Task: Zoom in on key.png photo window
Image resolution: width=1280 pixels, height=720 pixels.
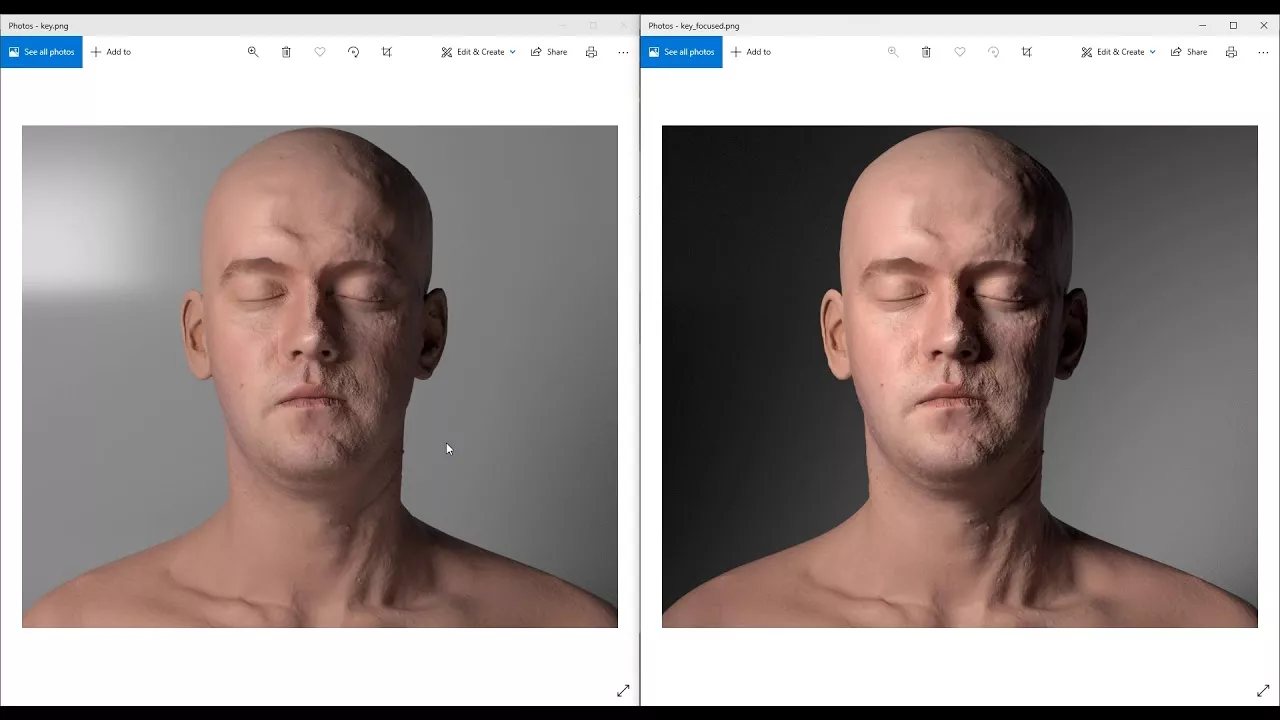Action: pos(253,52)
